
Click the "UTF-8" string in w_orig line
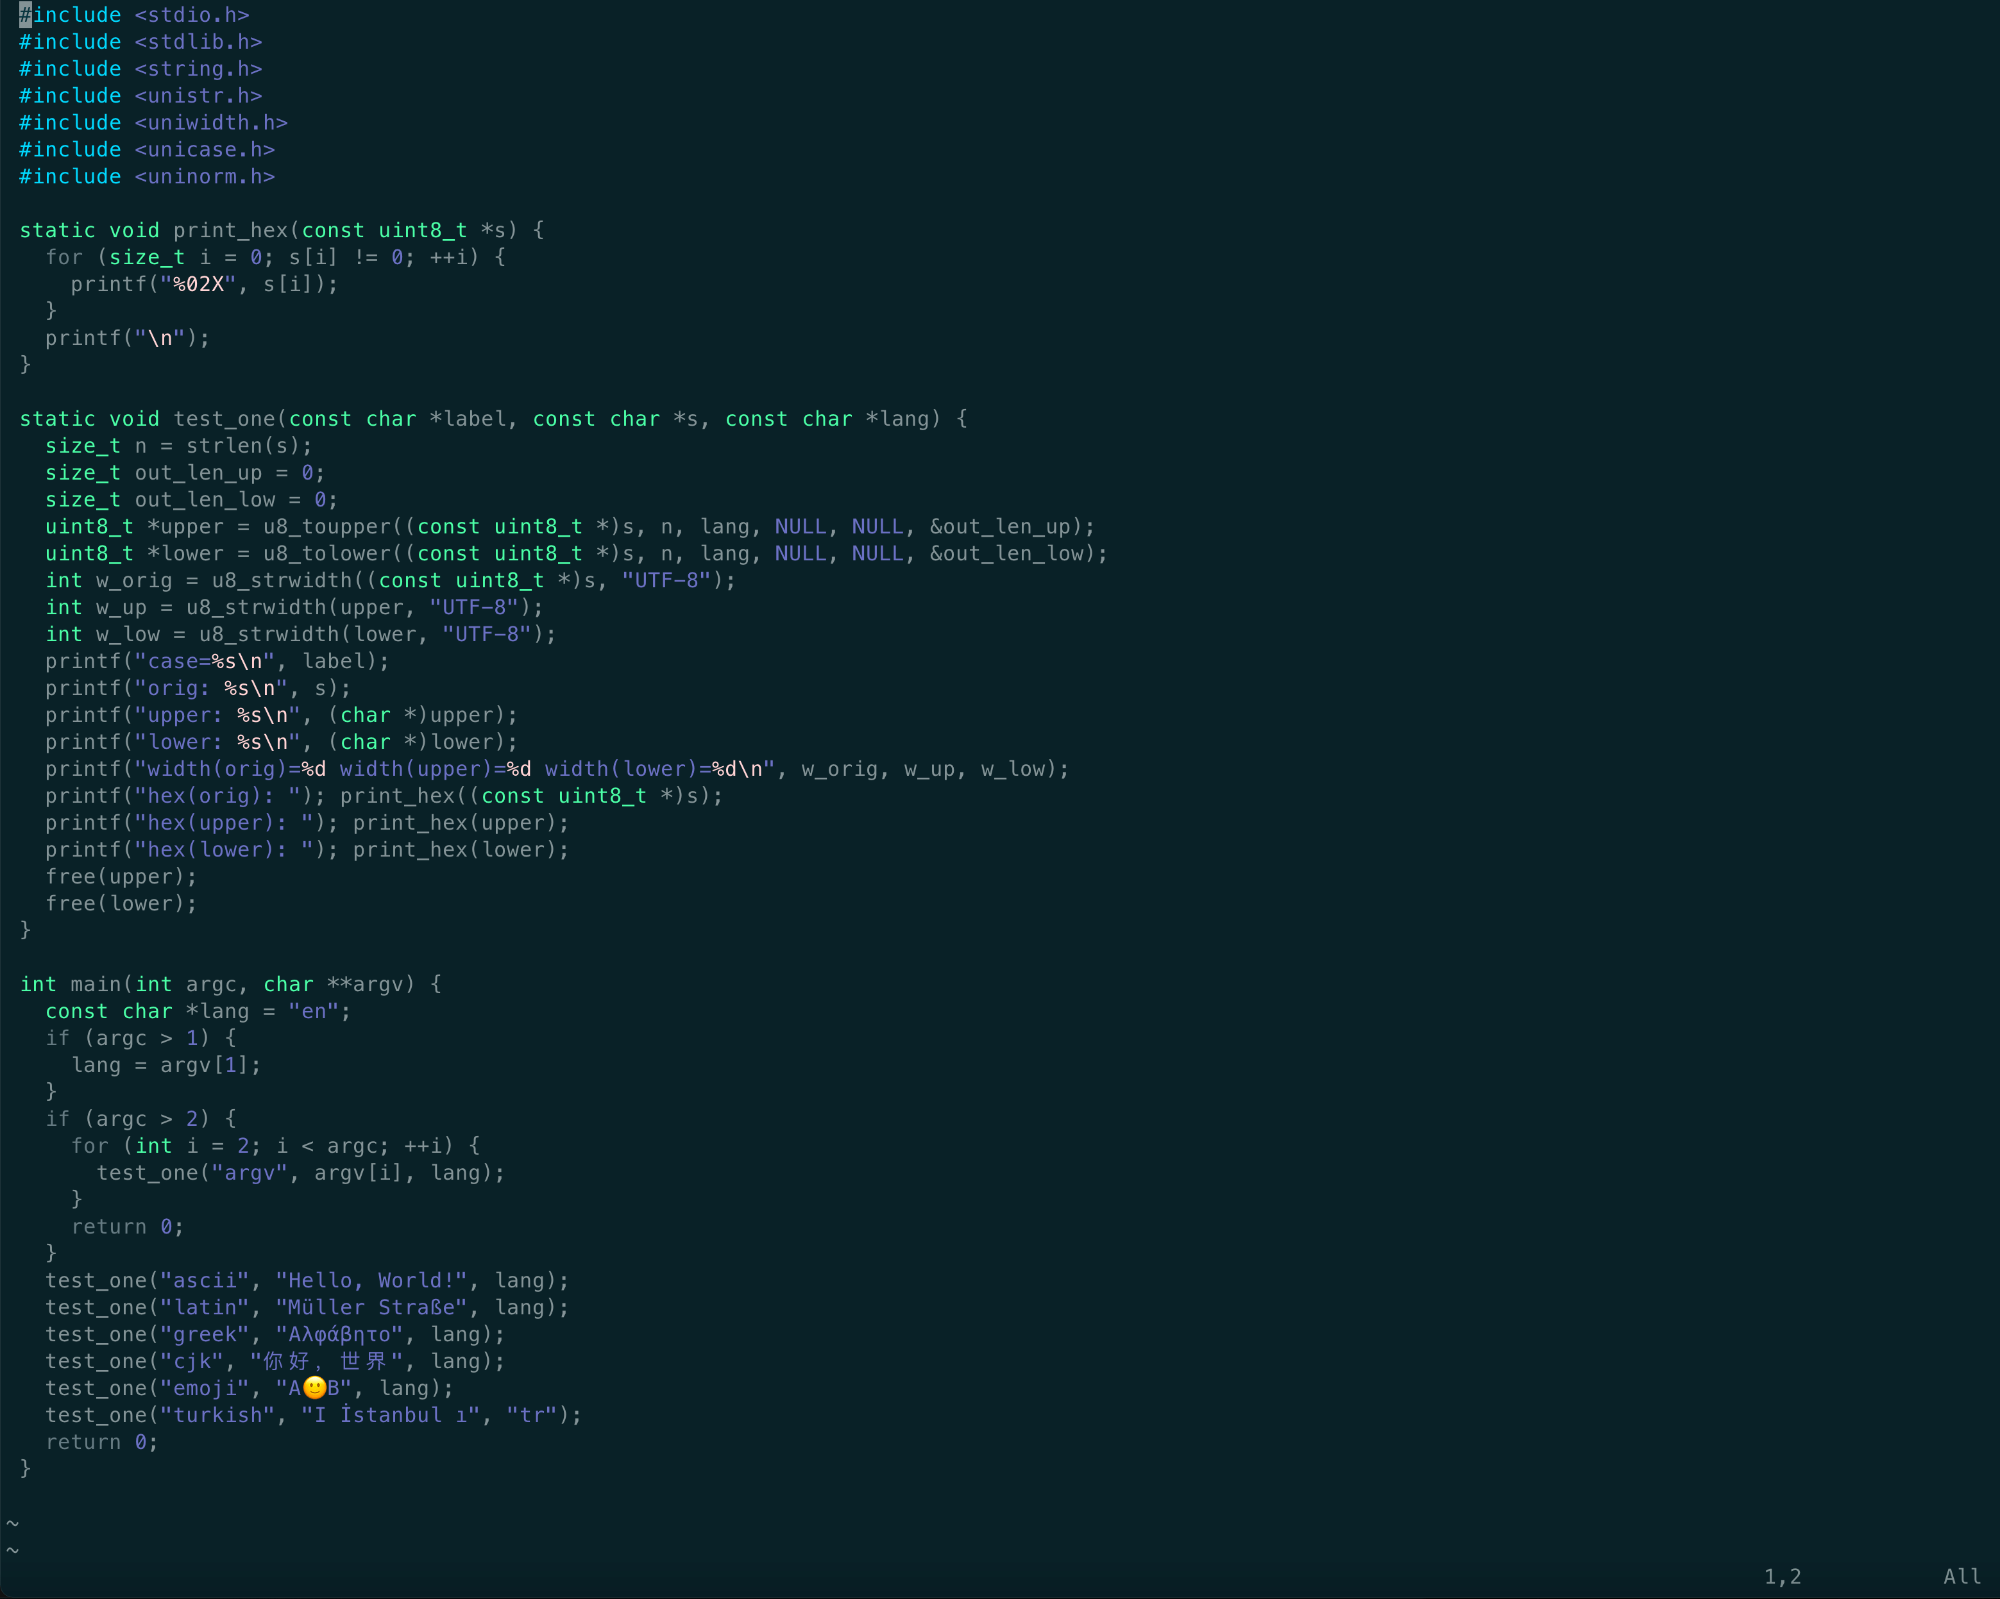click(666, 581)
